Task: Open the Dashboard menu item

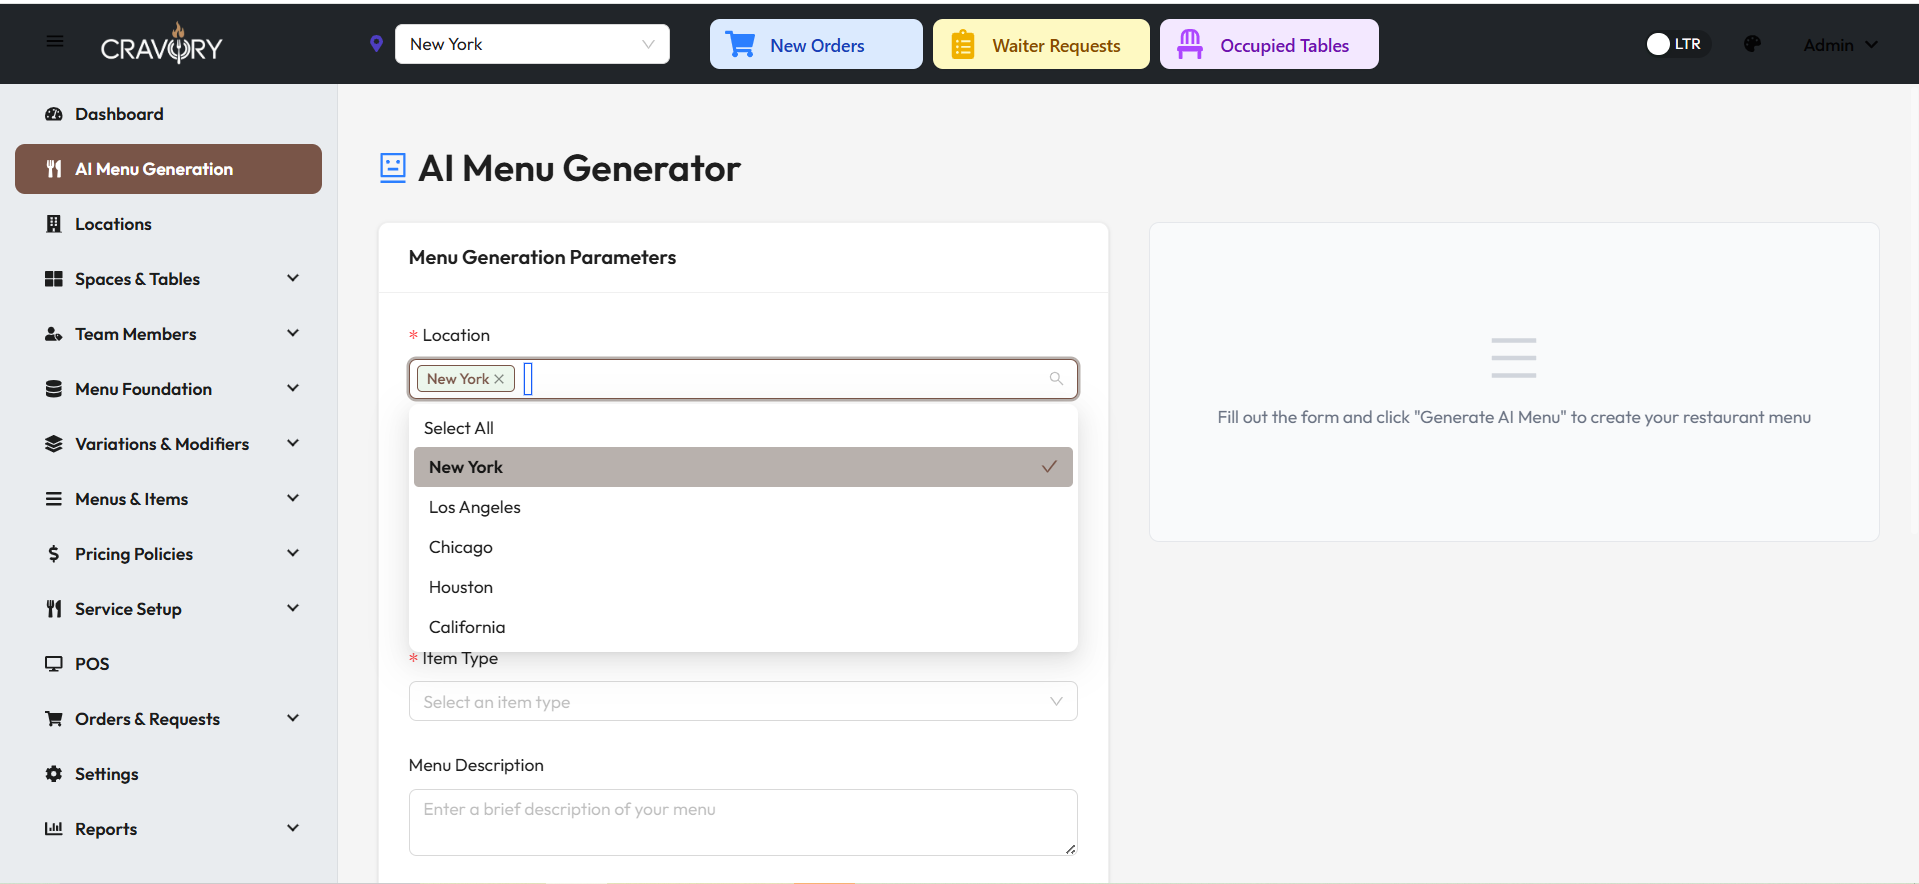Action: (168, 114)
